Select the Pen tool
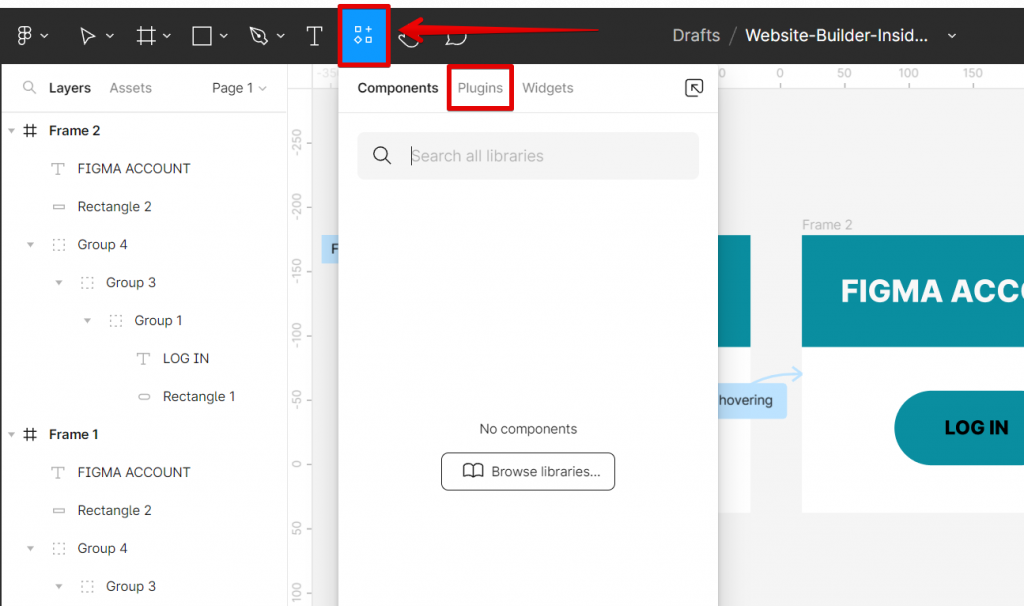 [259, 35]
